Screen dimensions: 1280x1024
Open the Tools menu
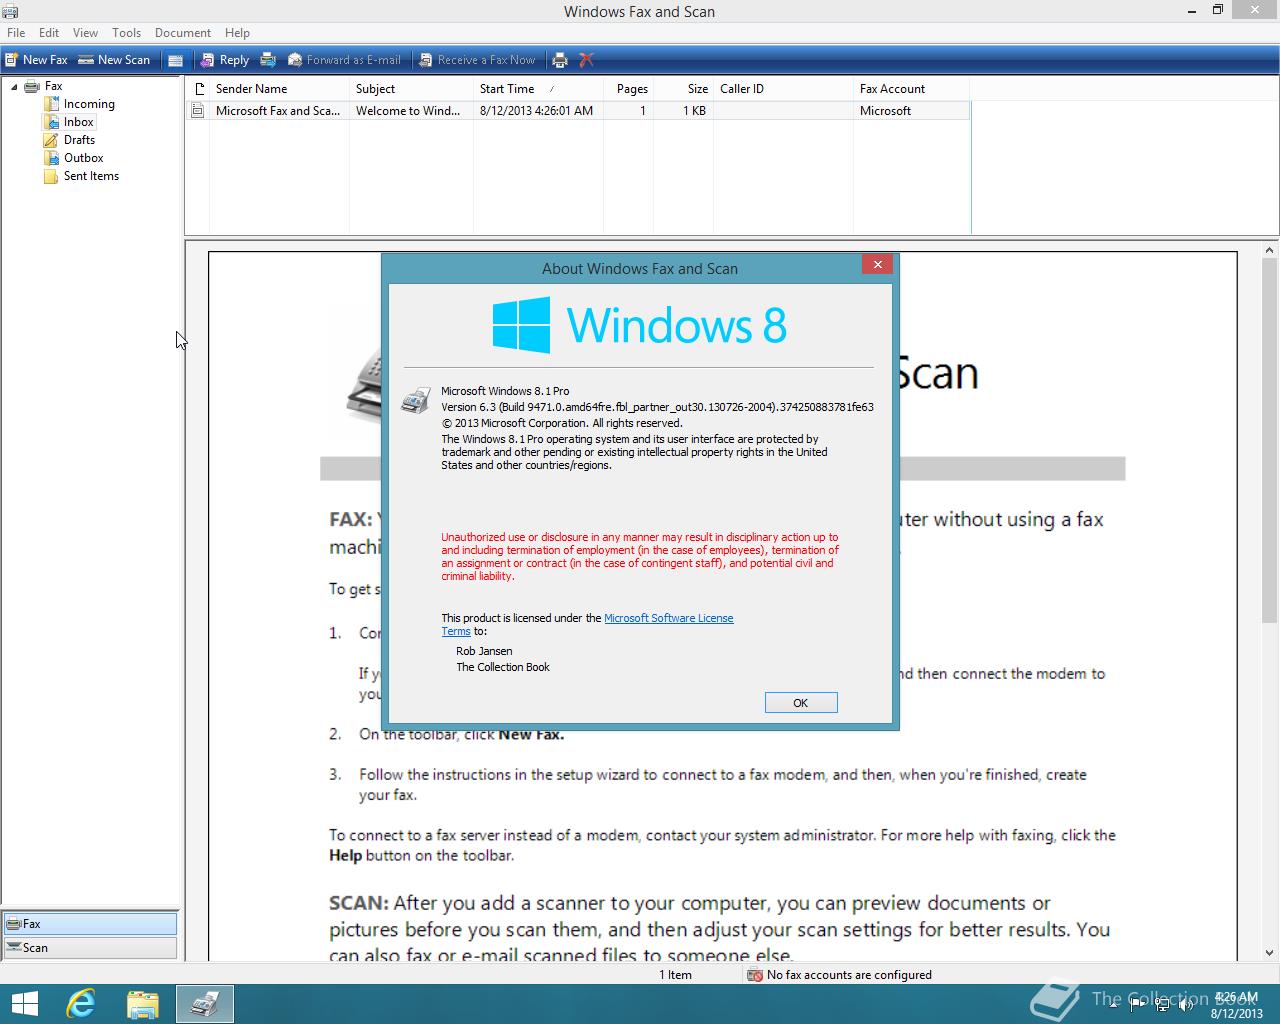coord(126,33)
